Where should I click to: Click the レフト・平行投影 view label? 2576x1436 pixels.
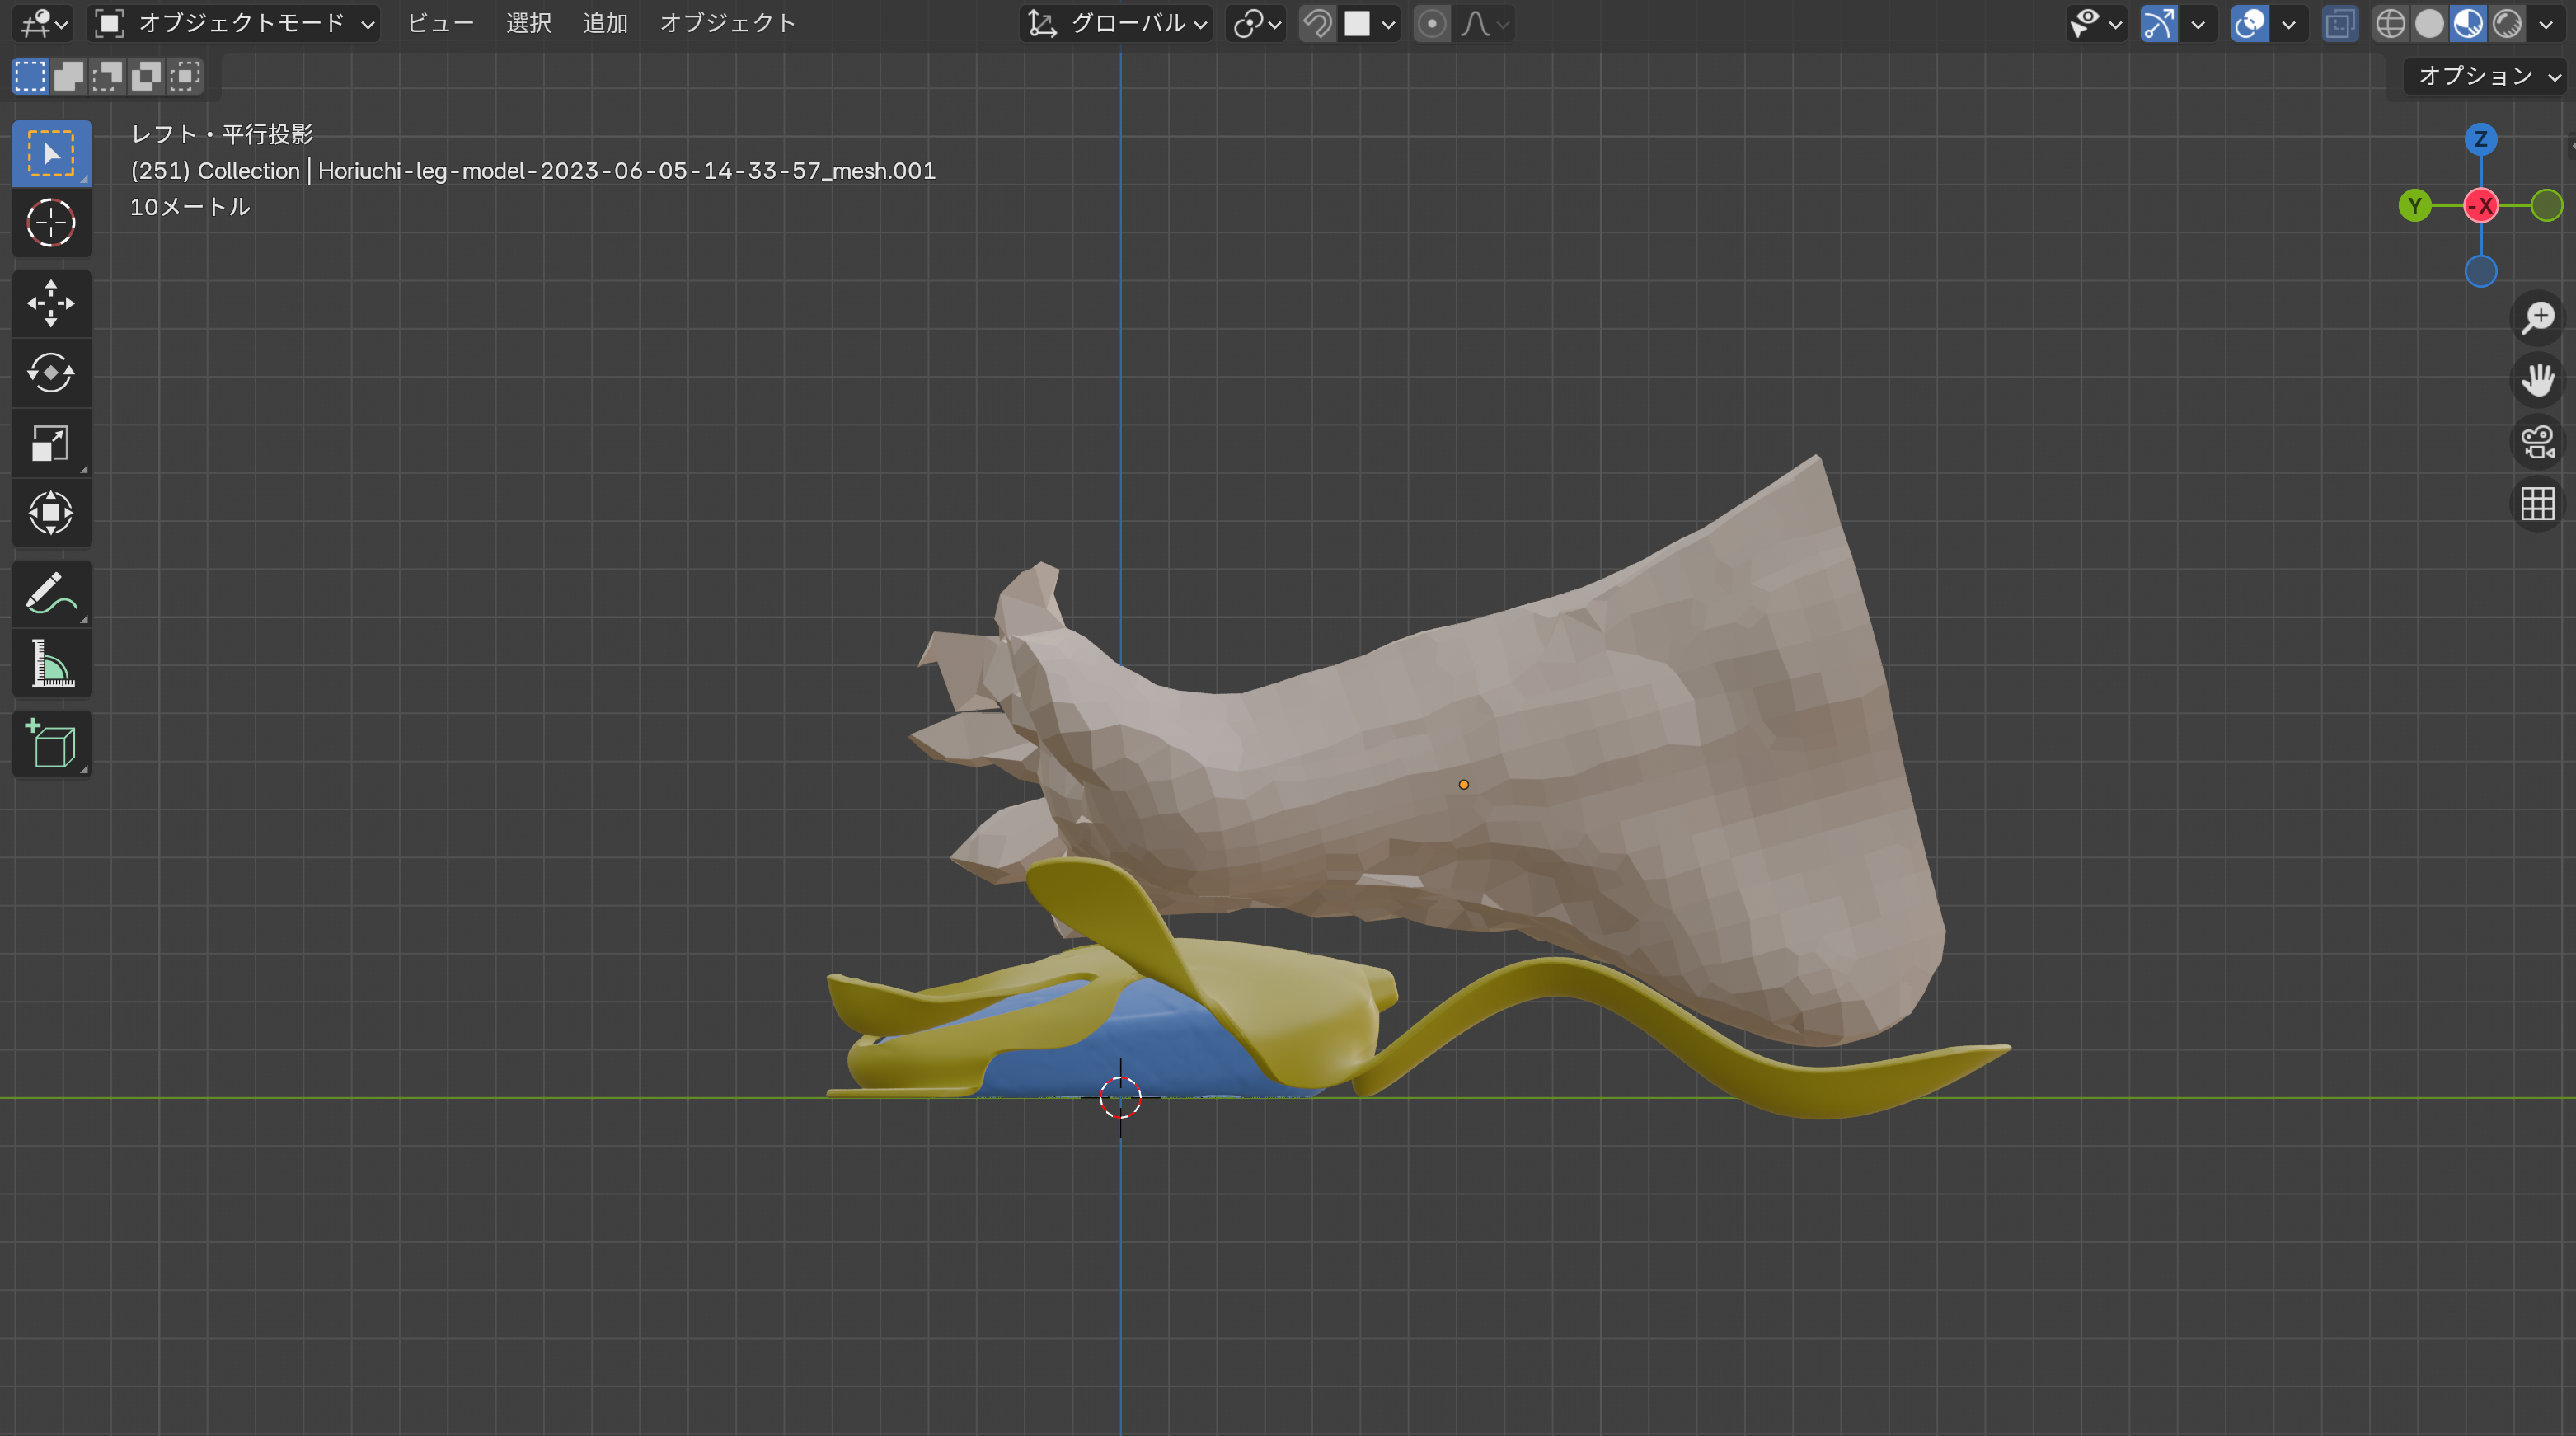pos(222,134)
